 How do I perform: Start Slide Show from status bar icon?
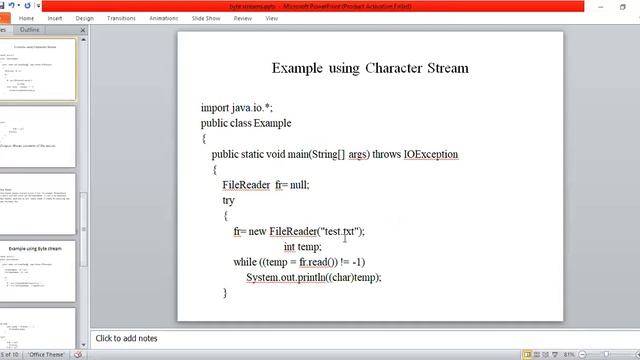tap(555, 355)
